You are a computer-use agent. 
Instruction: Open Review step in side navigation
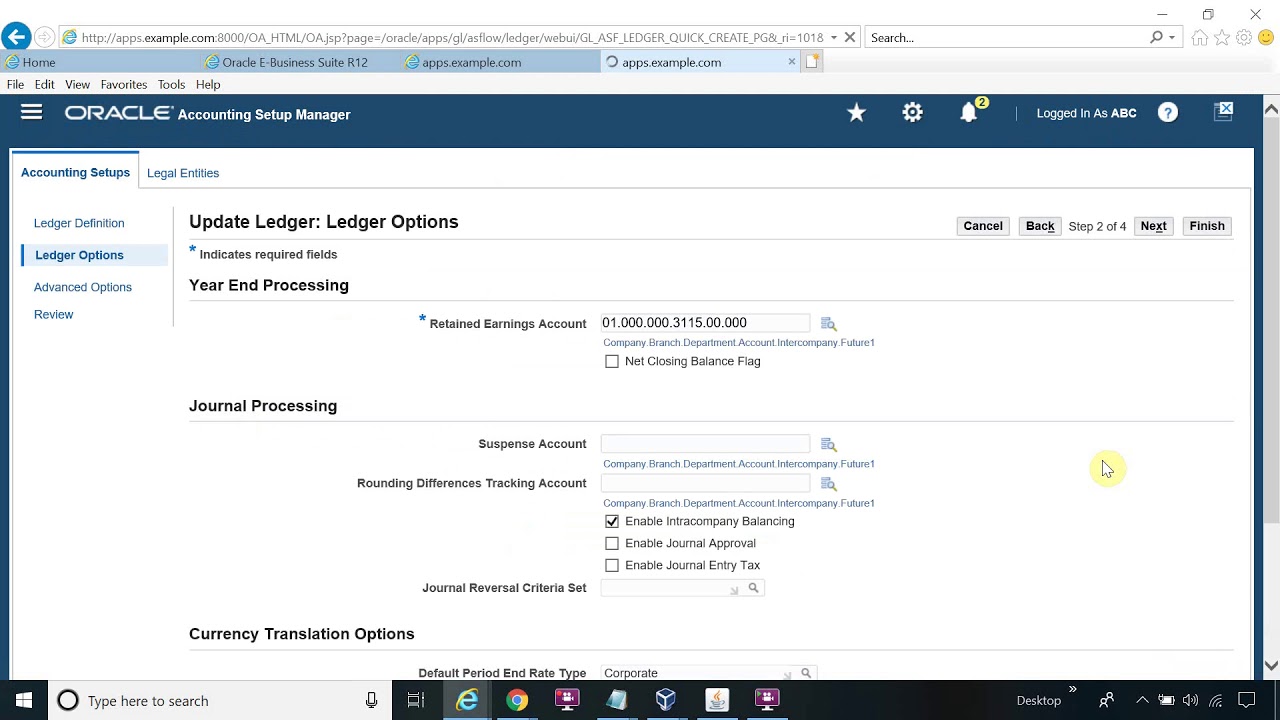click(54, 314)
